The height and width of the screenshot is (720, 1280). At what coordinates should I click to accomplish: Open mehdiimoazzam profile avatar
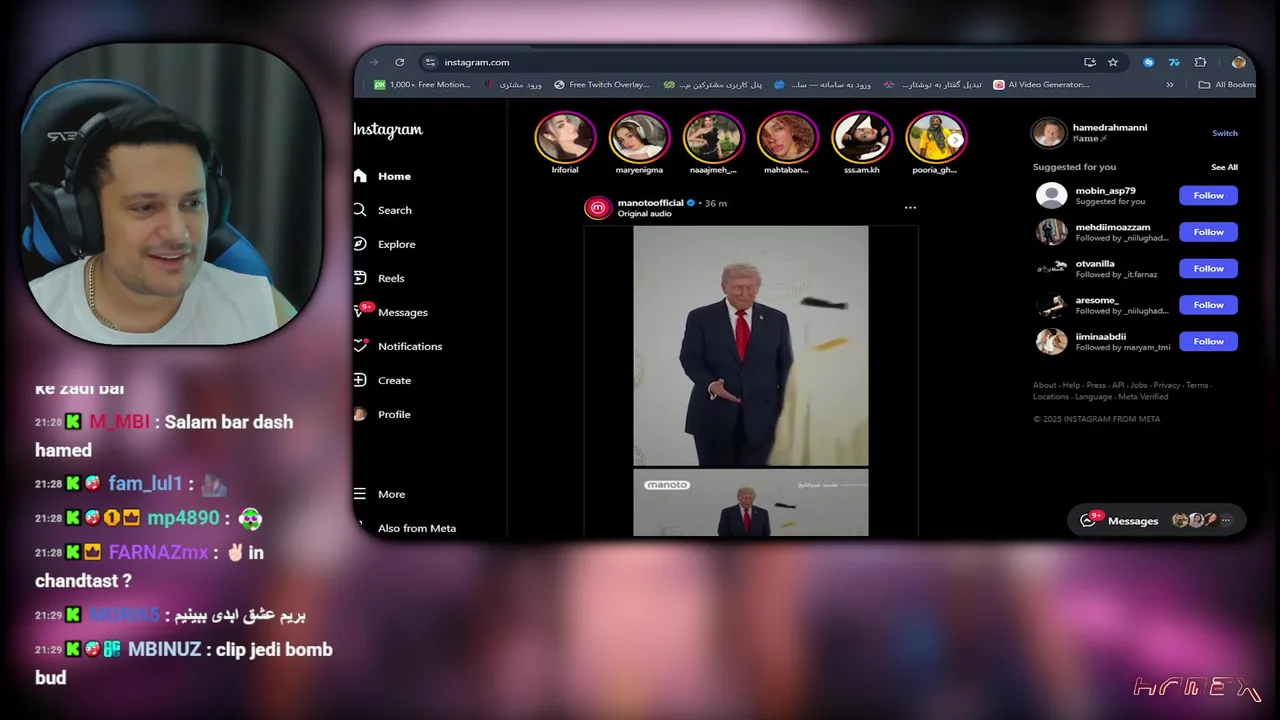tap(1051, 232)
